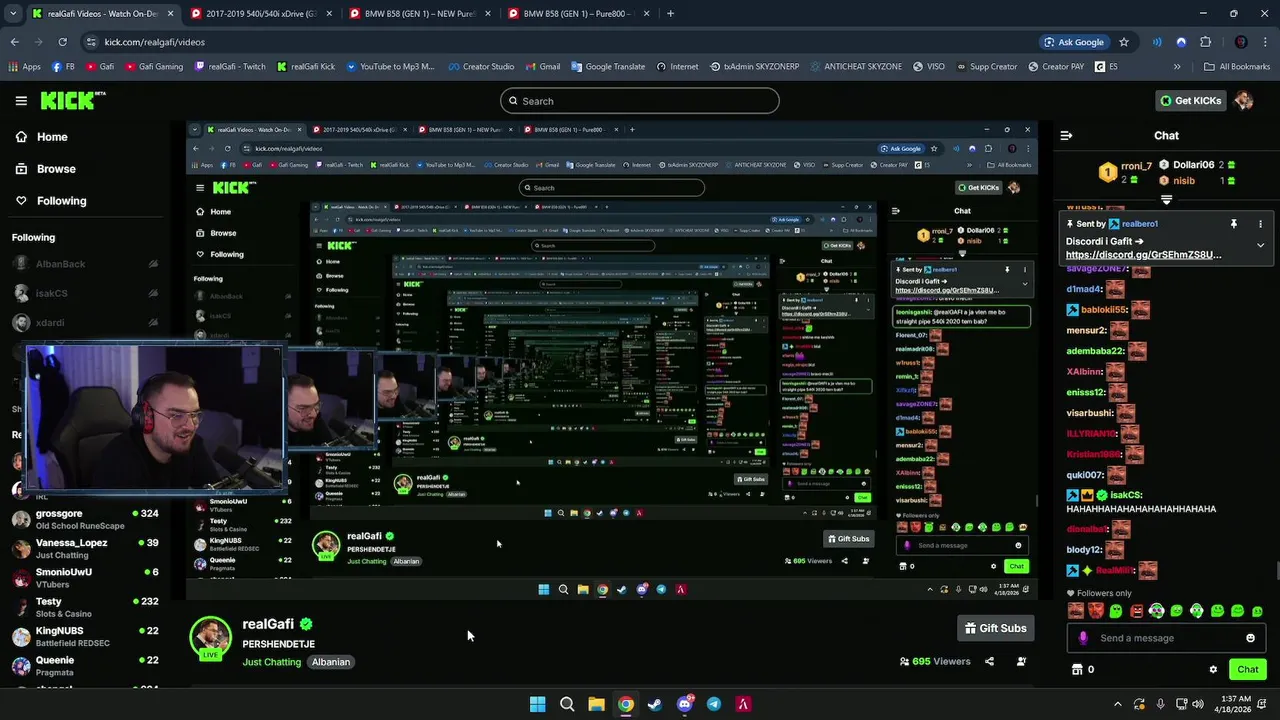Show hidden system tray icons
Viewport: 1280px width, 720px height.
click(1118, 704)
